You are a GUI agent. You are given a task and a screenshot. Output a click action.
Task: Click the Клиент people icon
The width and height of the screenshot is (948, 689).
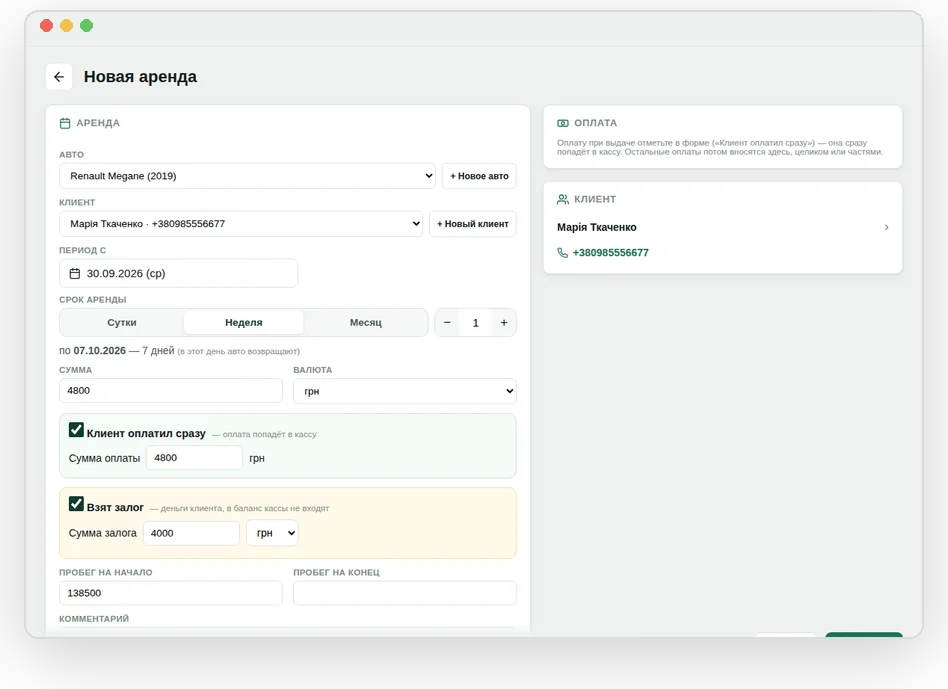(563, 199)
